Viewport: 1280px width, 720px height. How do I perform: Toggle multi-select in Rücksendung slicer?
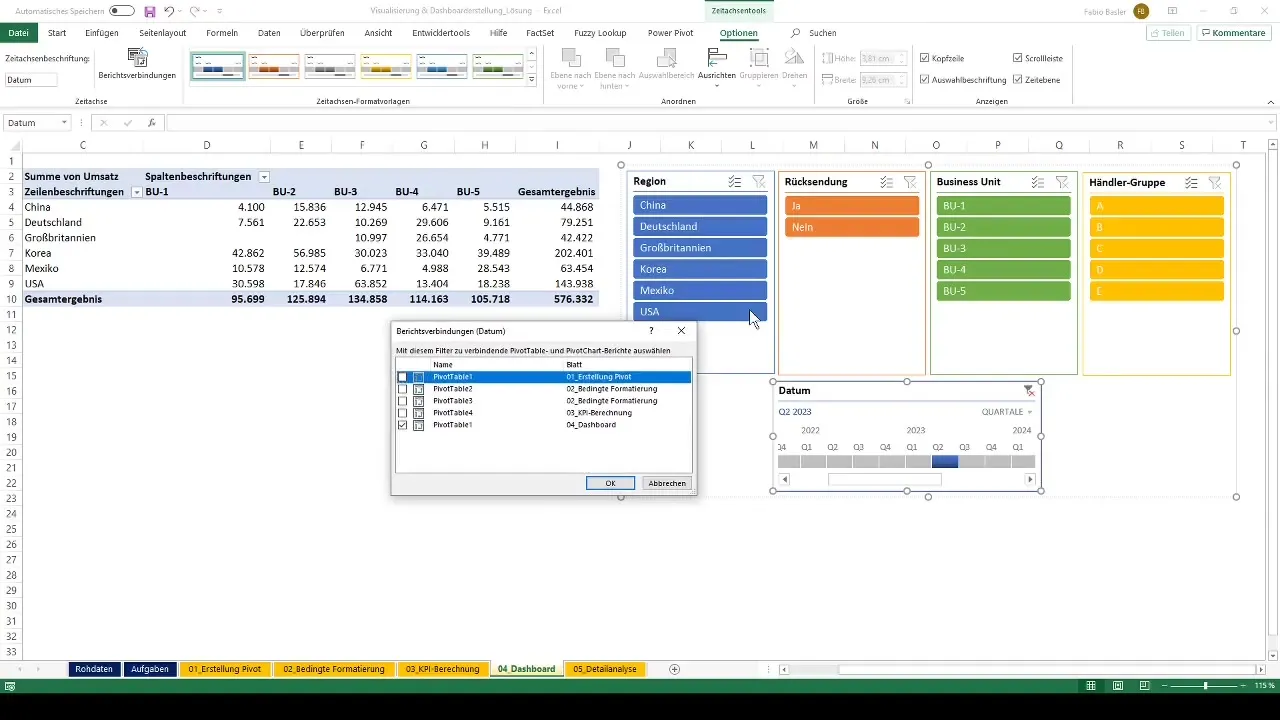tap(886, 182)
